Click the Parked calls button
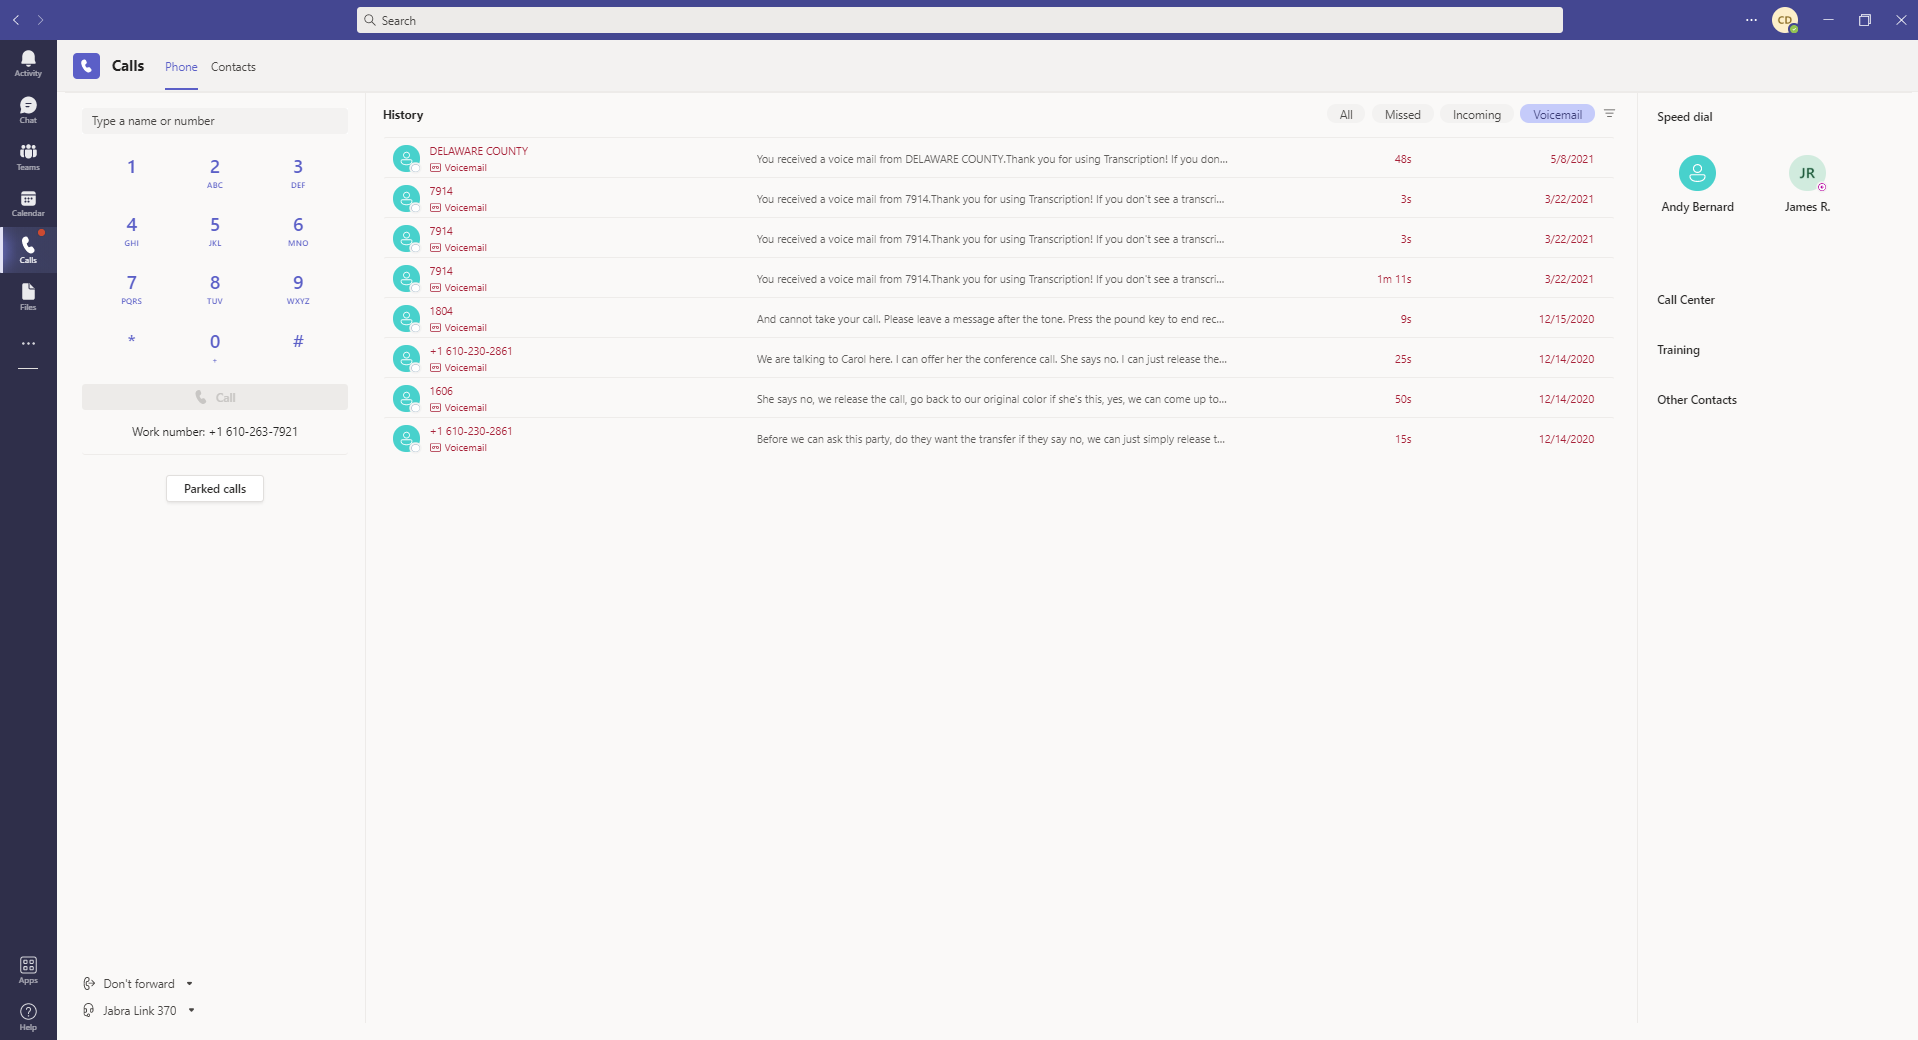This screenshot has height=1040, width=1918. [214, 489]
